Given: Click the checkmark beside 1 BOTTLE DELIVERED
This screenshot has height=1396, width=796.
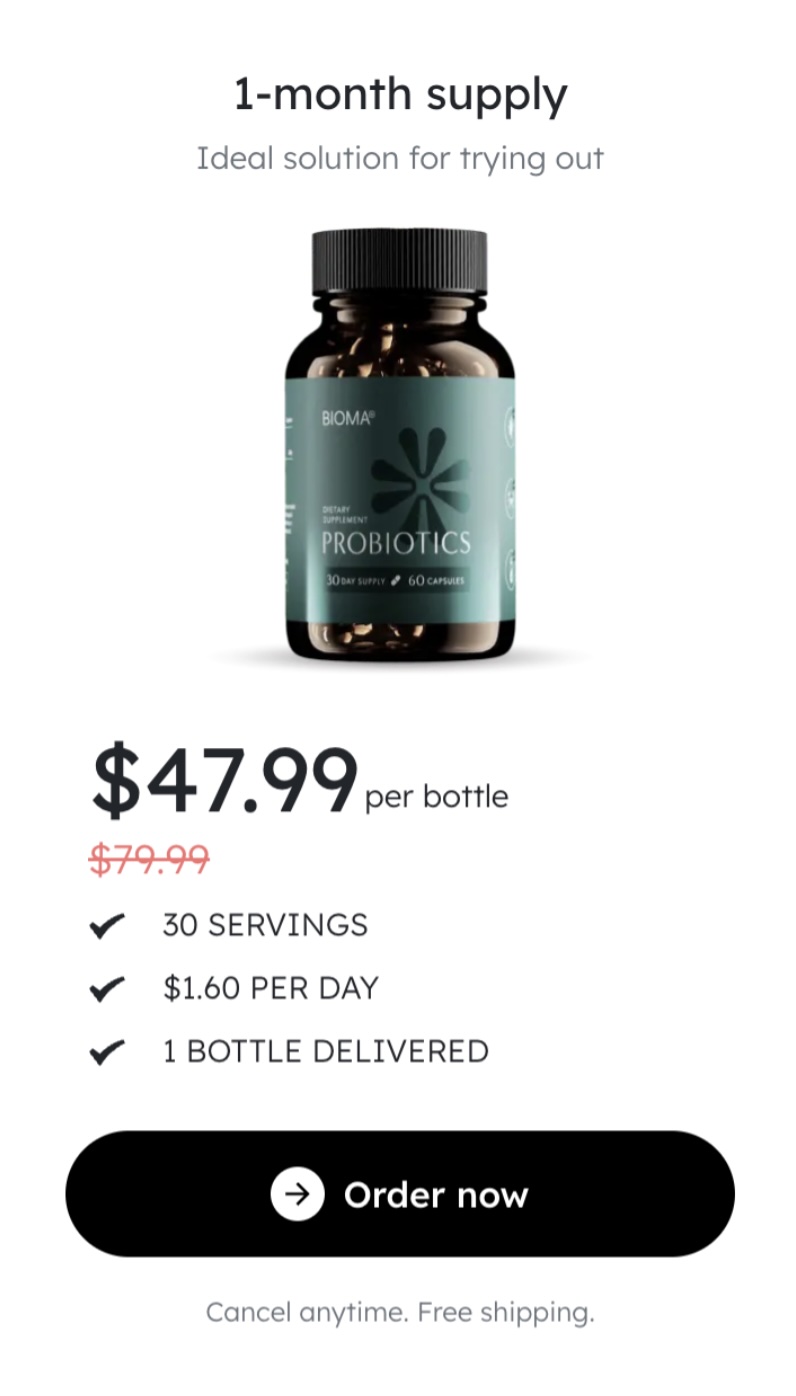Looking at the screenshot, I should [107, 1052].
